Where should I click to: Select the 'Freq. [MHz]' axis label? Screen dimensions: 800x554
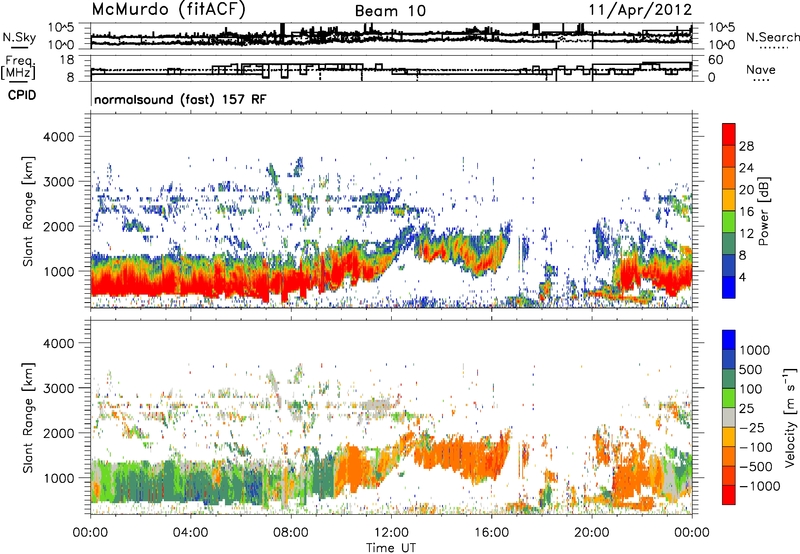[20, 68]
